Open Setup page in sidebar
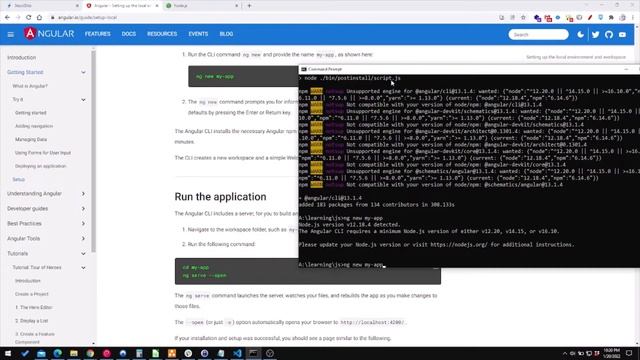 coord(18,180)
